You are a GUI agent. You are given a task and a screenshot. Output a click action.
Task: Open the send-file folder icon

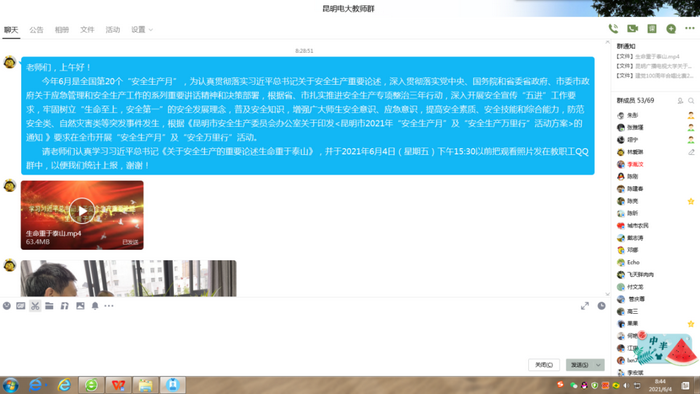point(50,306)
